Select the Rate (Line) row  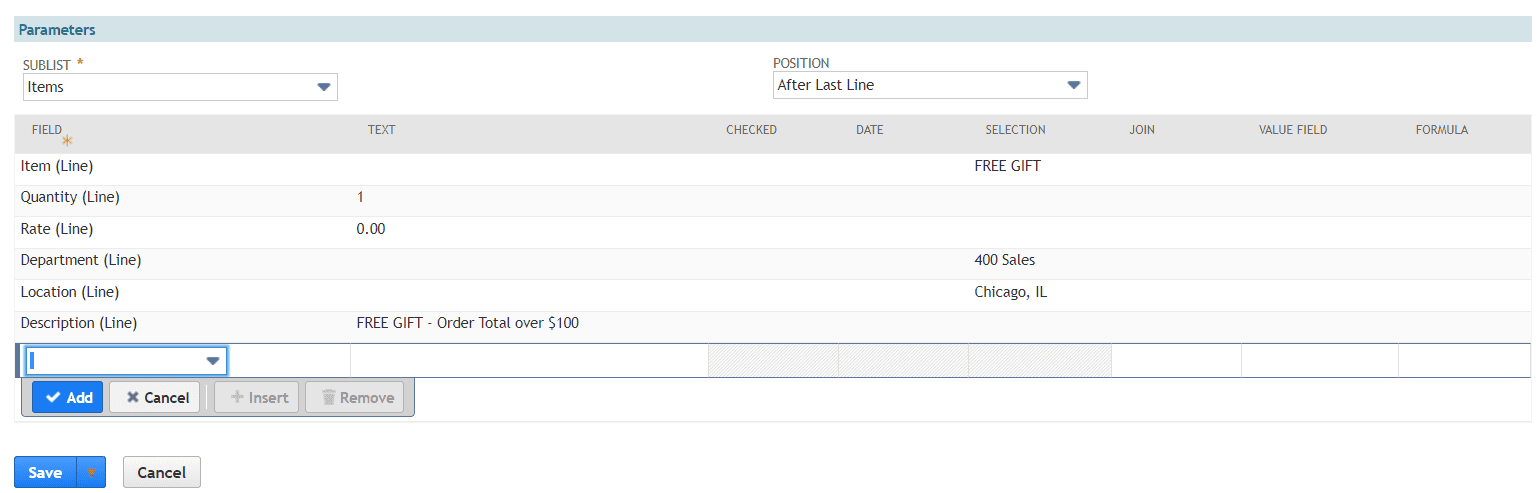click(x=57, y=229)
